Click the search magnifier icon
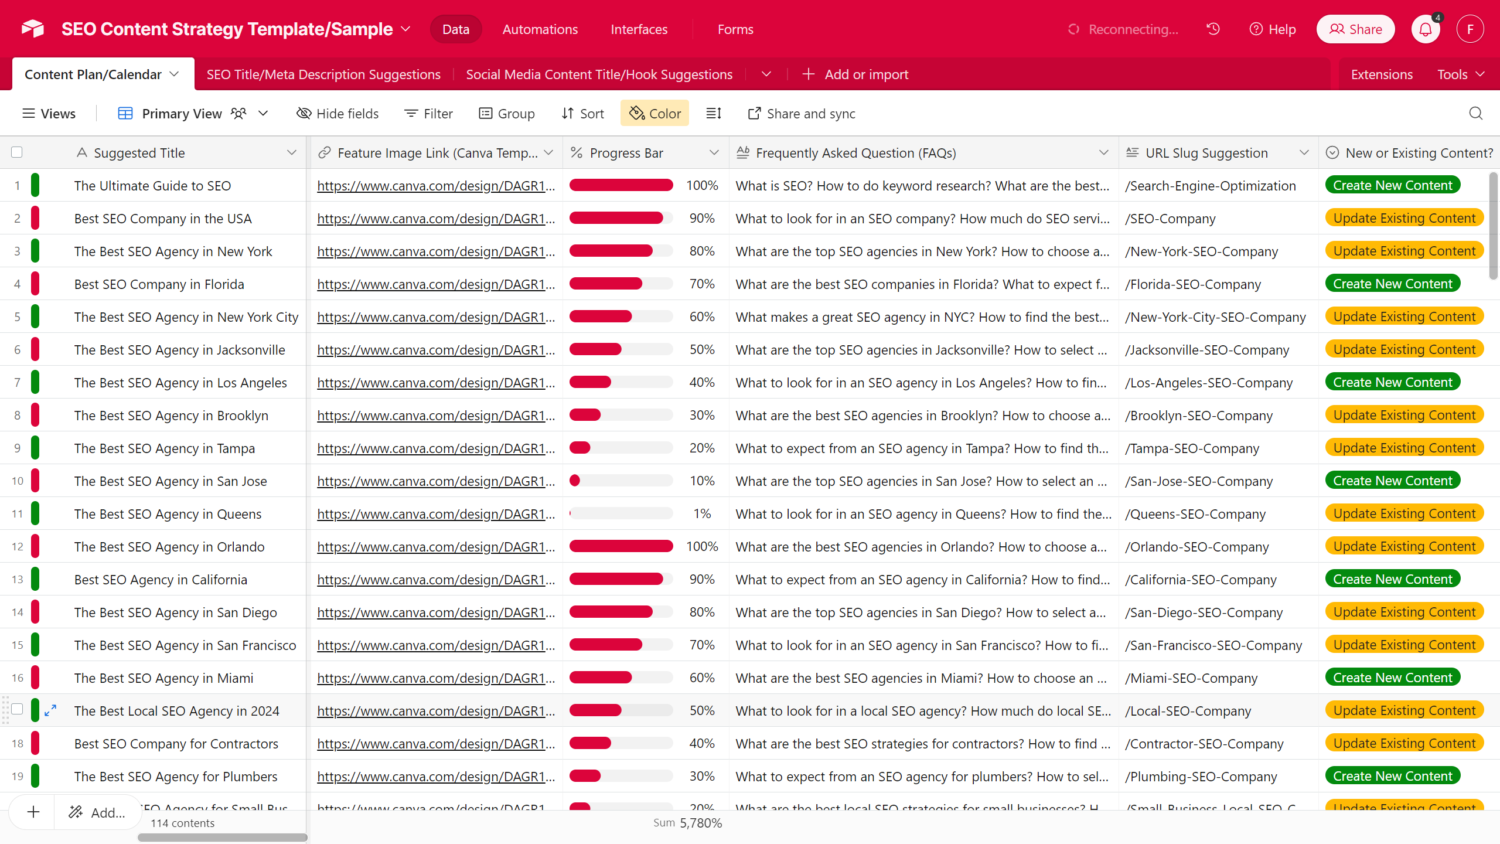1500x844 pixels. (x=1475, y=114)
